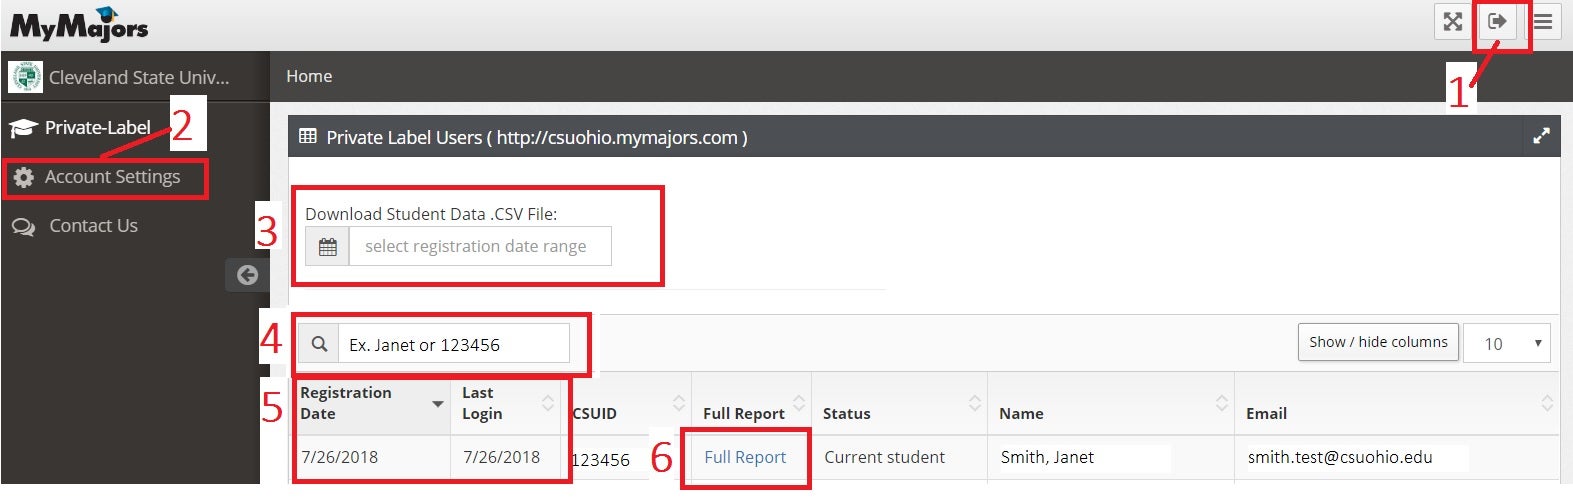1573x504 pixels.
Task: Click the Cleveland State University seal icon
Action: click(25, 77)
